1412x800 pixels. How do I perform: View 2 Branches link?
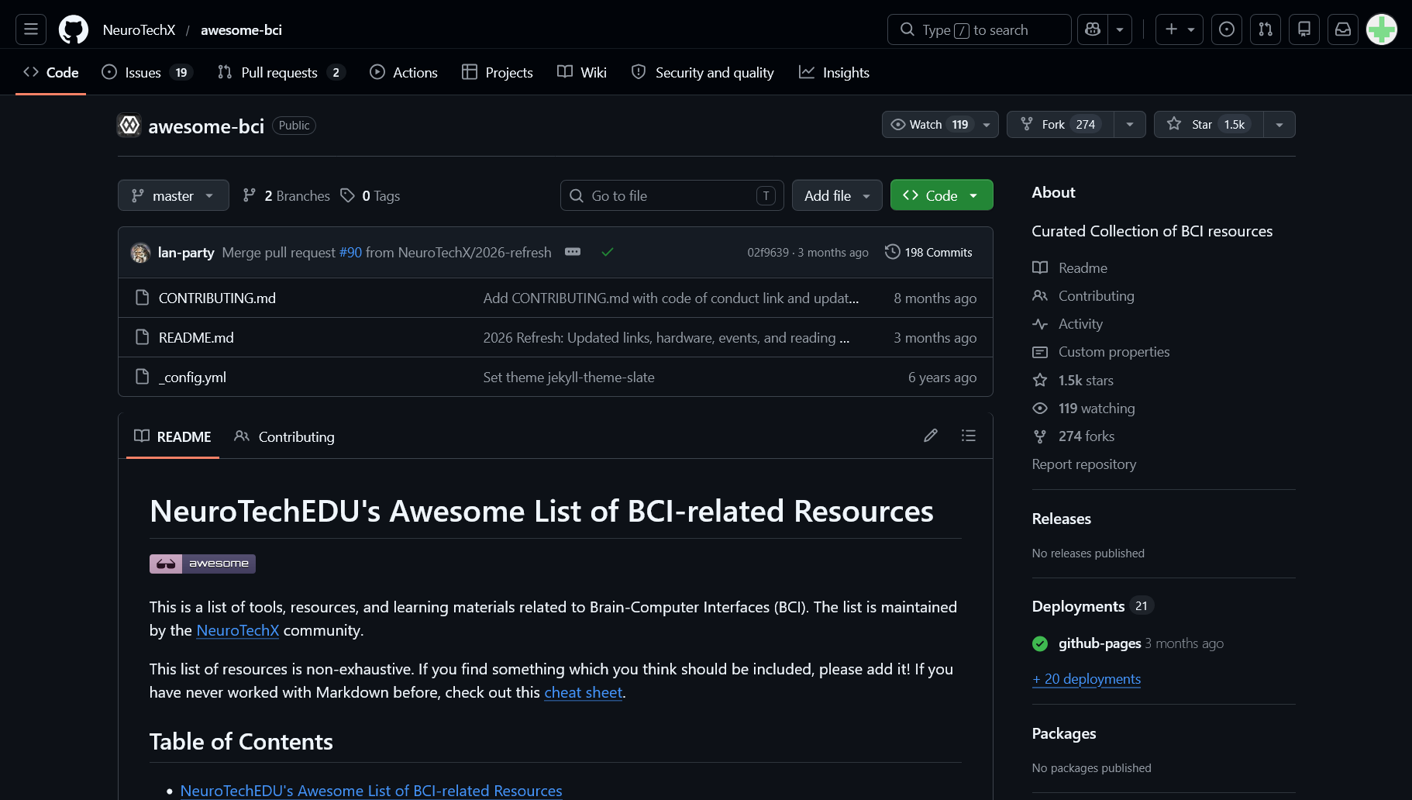(x=286, y=195)
